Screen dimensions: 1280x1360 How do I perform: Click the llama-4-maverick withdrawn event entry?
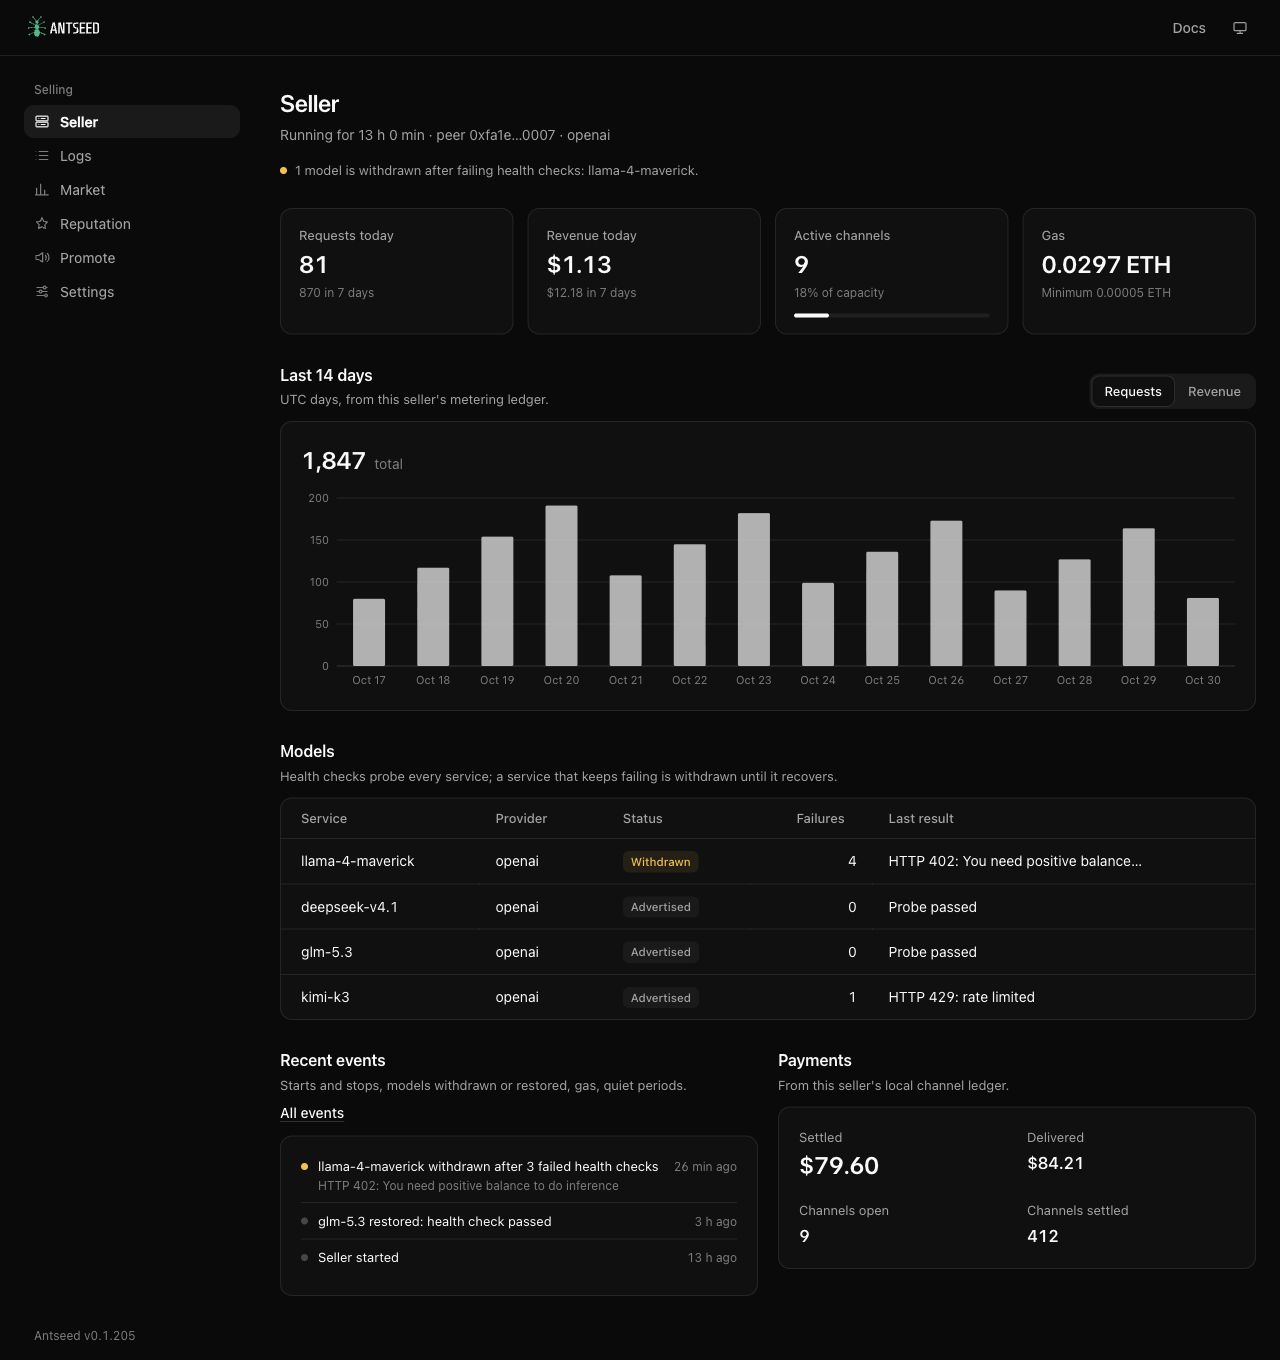click(x=519, y=1175)
